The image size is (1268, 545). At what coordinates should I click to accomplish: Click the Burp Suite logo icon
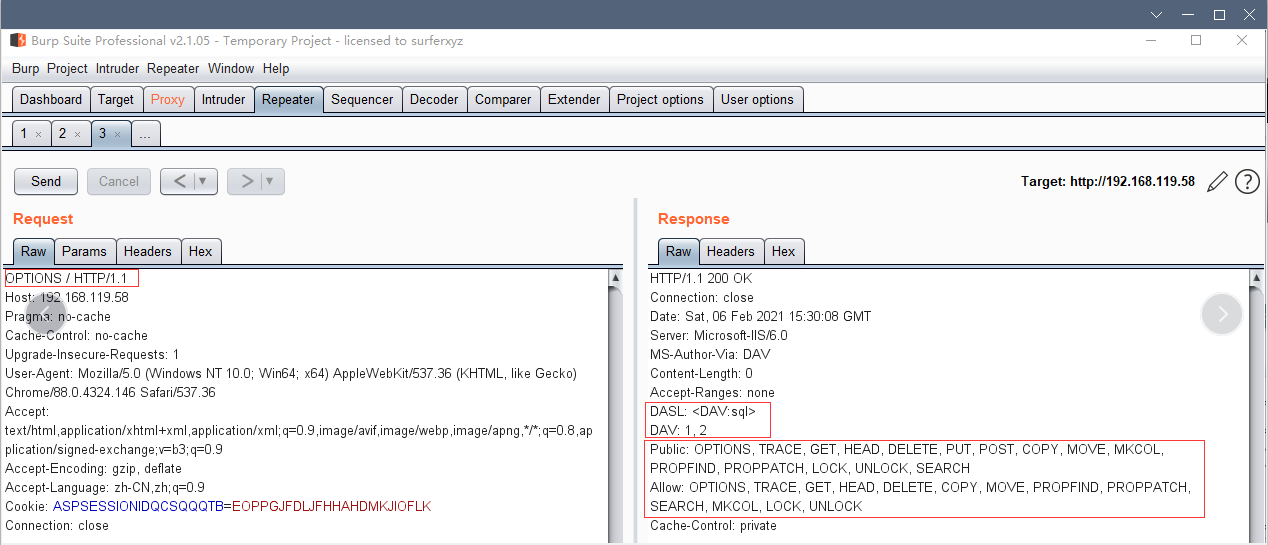18,41
